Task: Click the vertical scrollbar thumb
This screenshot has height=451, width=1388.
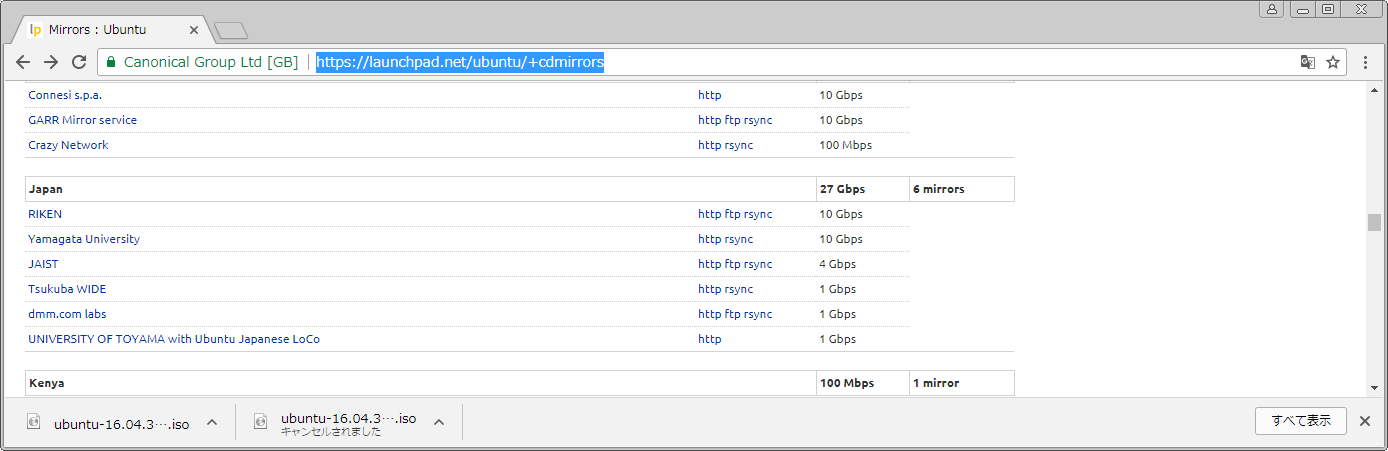Action: coord(1374,222)
